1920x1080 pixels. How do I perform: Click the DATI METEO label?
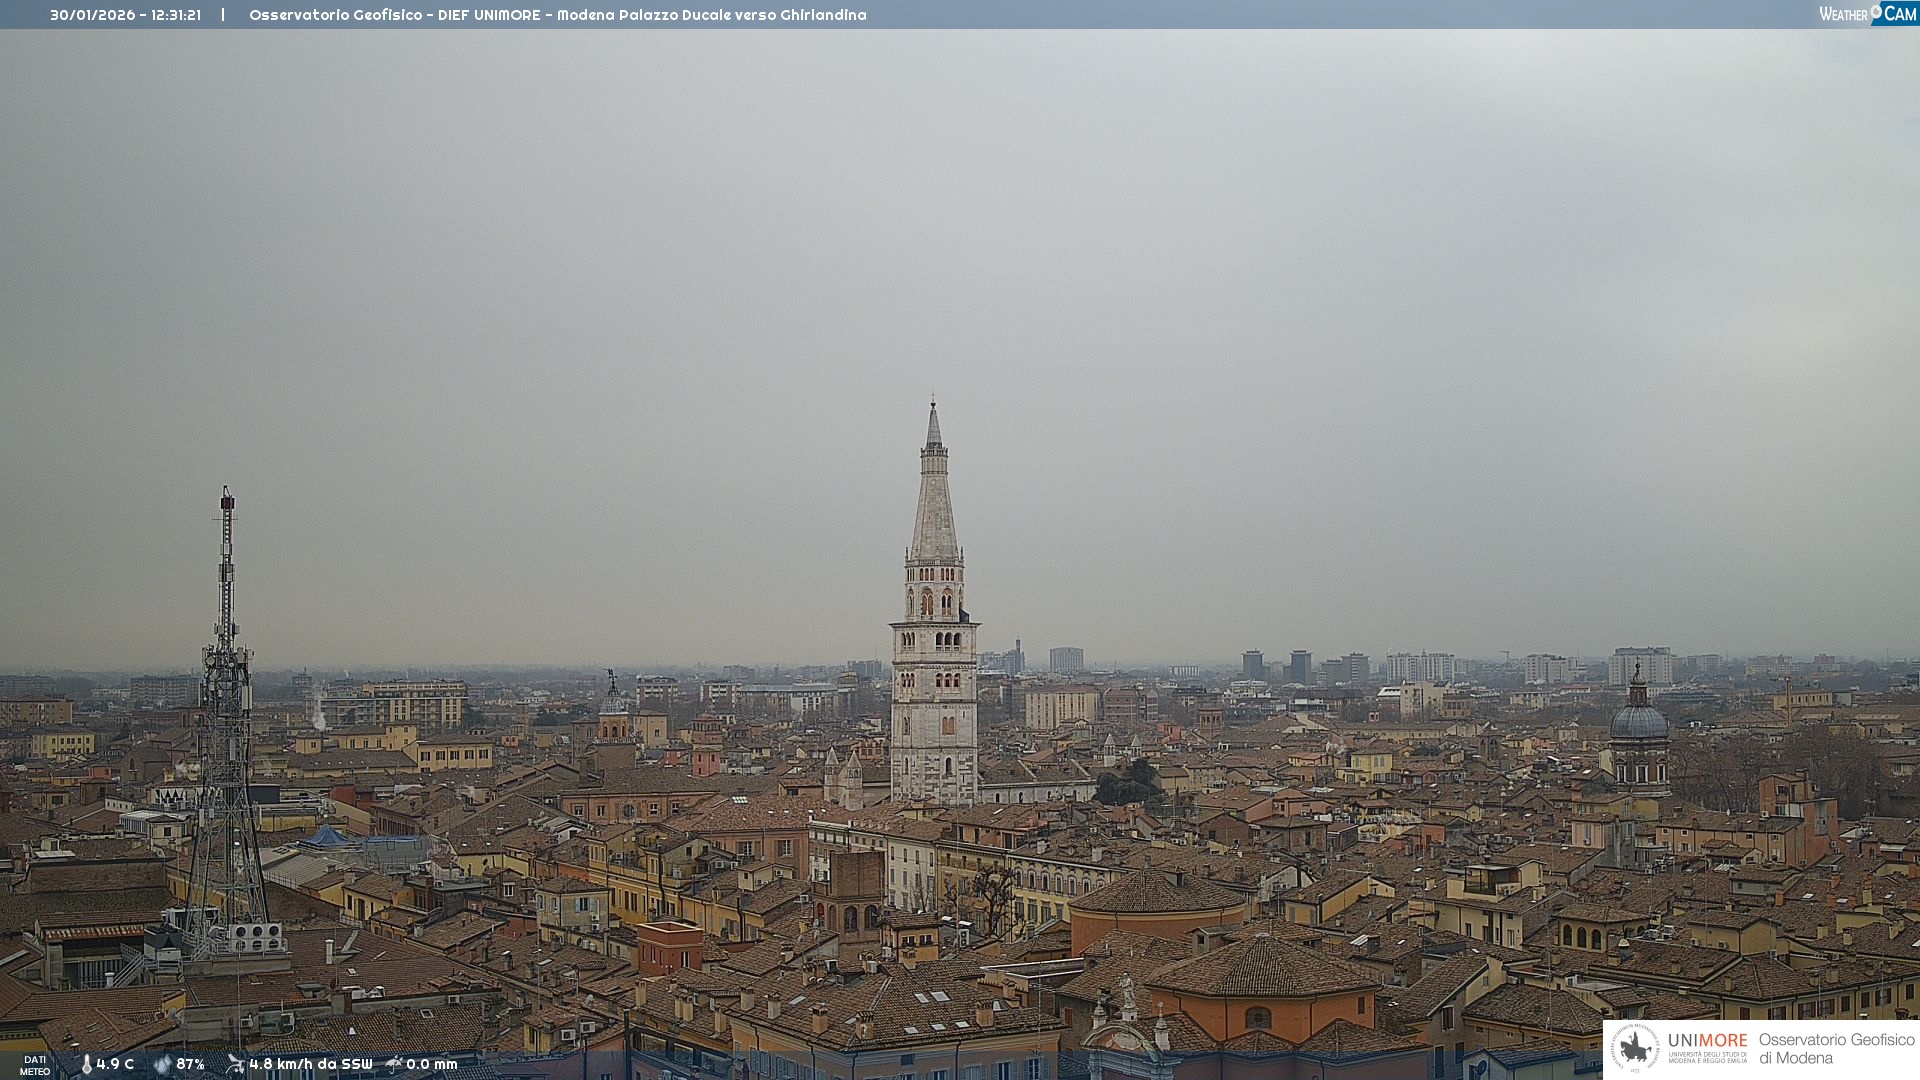point(35,1065)
